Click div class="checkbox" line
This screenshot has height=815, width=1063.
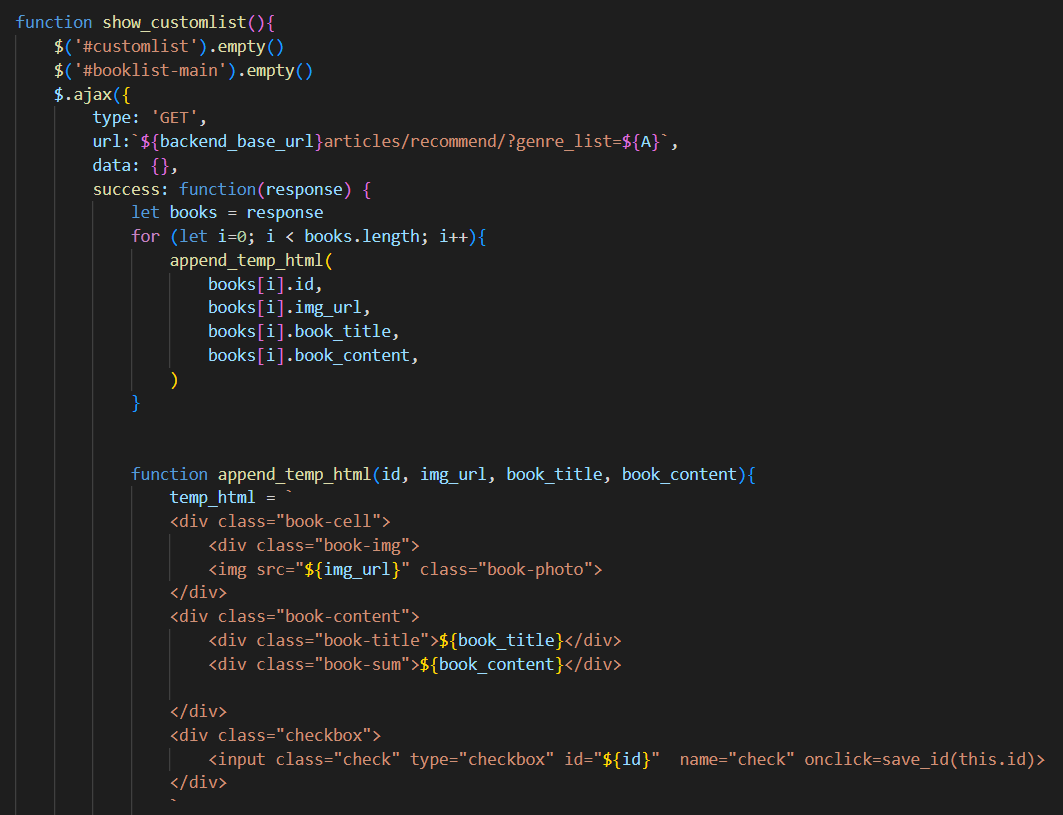coord(275,735)
